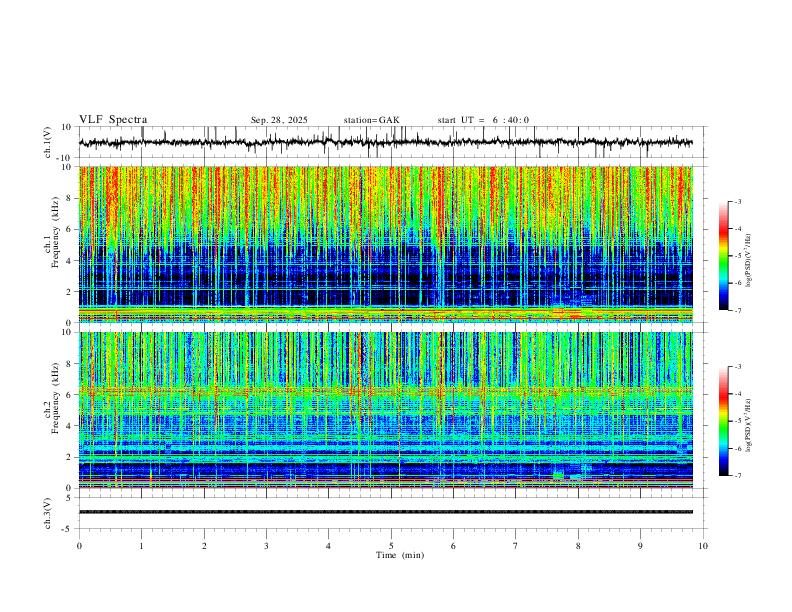The image size is (792, 612).
Task: Click the "VLF Spectra" plot title
Action: (113, 120)
